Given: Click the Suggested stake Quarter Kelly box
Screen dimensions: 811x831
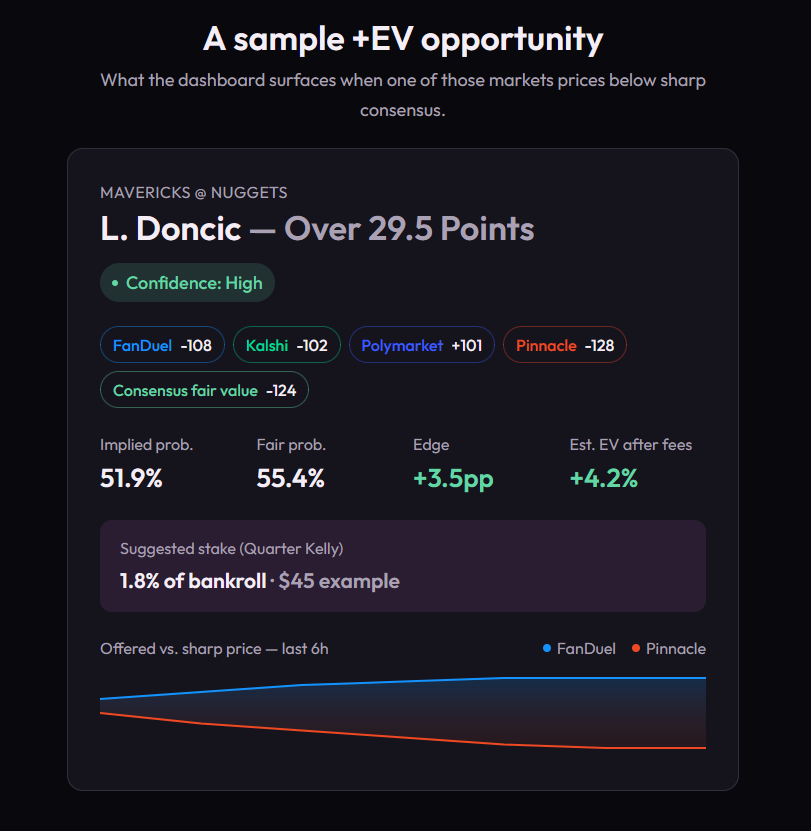Looking at the screenshot, I should 403,566.
